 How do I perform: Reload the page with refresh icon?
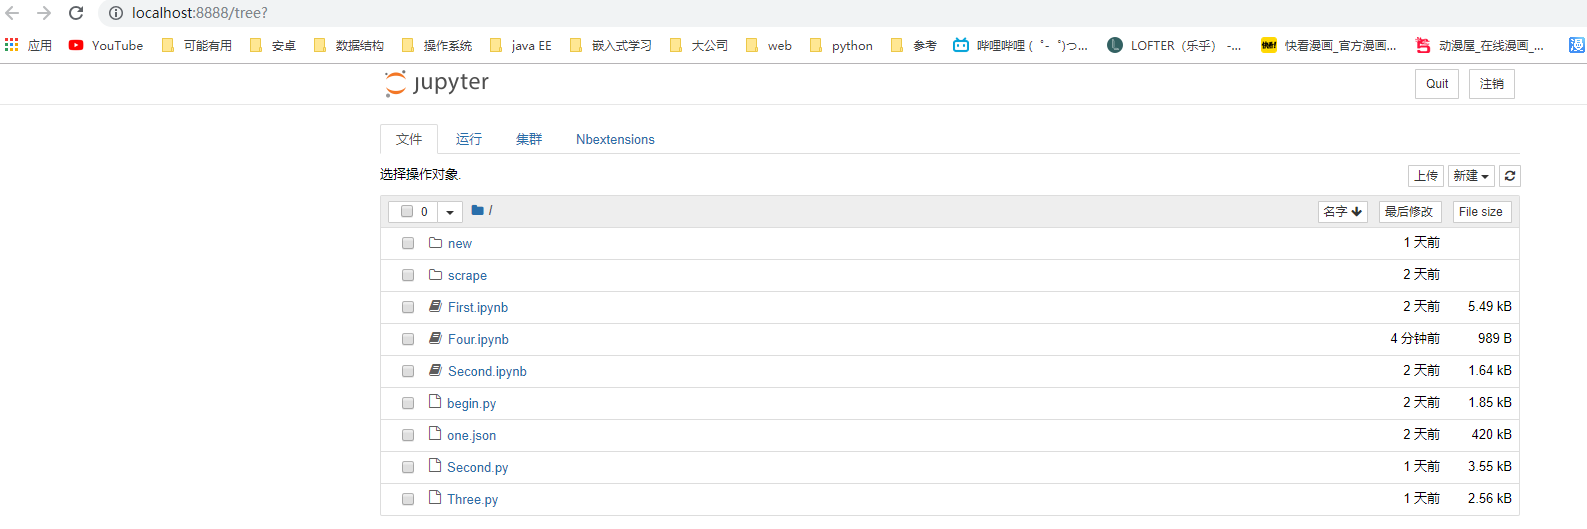point(76,13)
